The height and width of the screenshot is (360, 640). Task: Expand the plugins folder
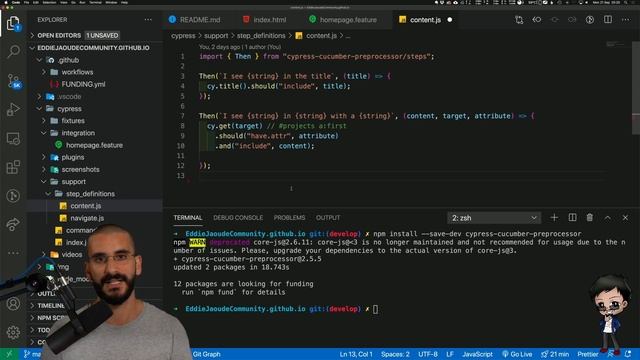[x=44, y=157]
